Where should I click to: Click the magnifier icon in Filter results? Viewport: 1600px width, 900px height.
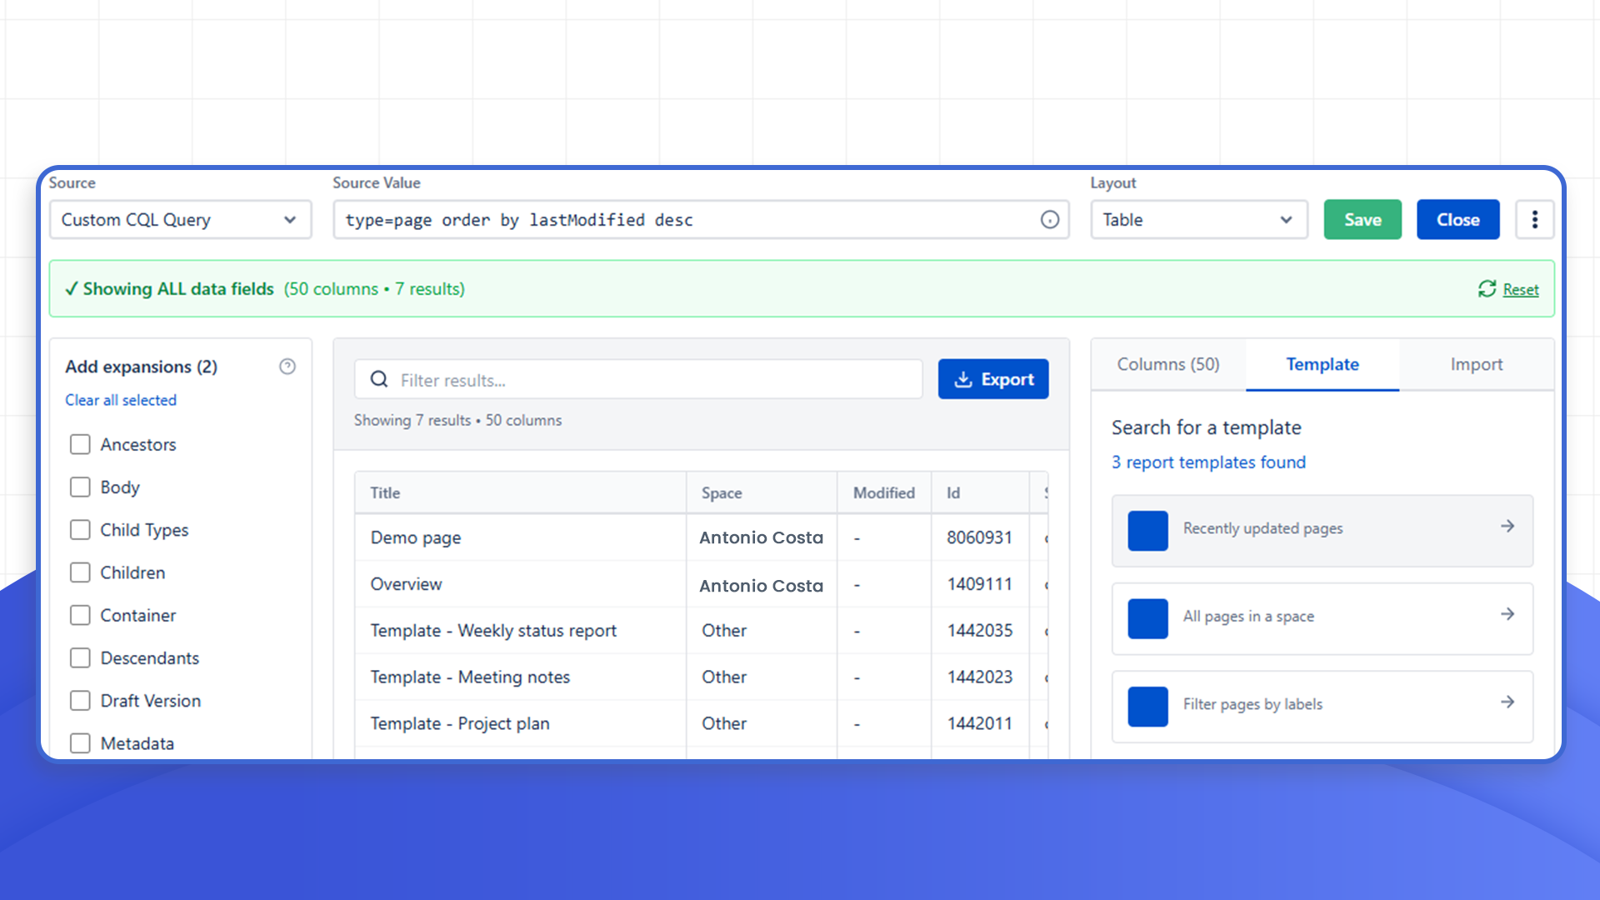(379, 379)
